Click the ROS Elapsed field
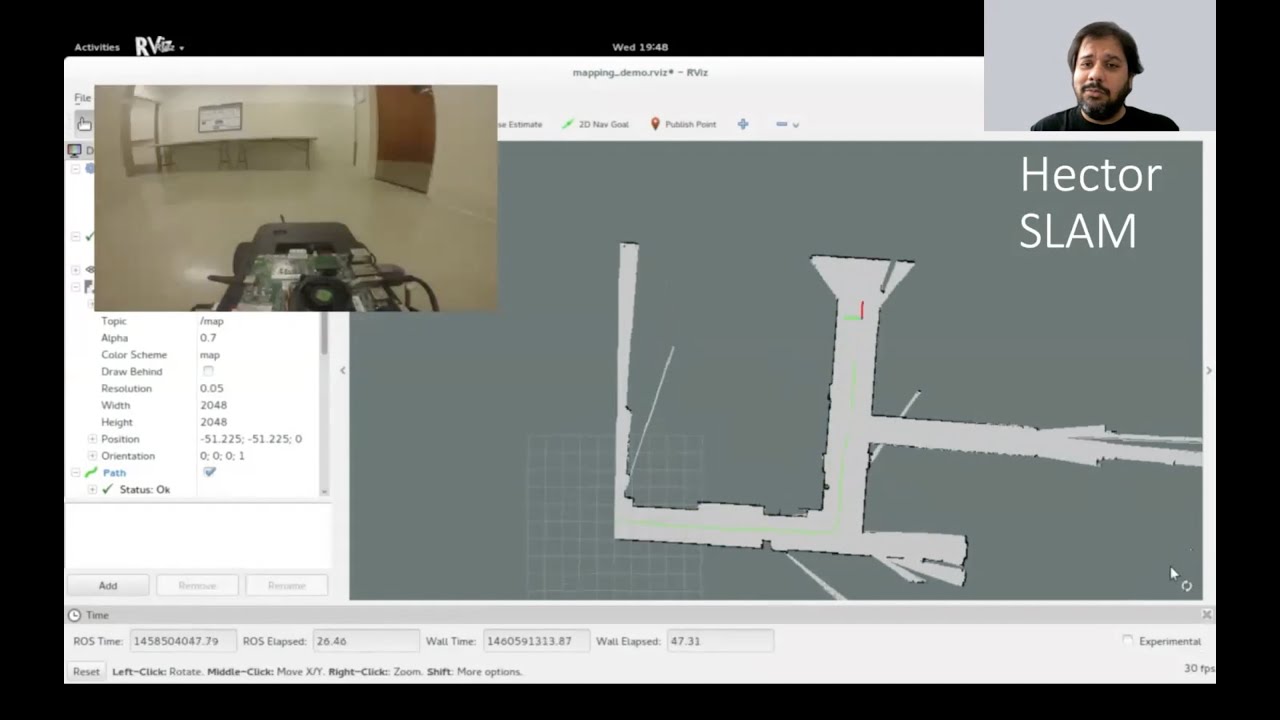This screenshot has height=720, width=1280. (366, 641)
